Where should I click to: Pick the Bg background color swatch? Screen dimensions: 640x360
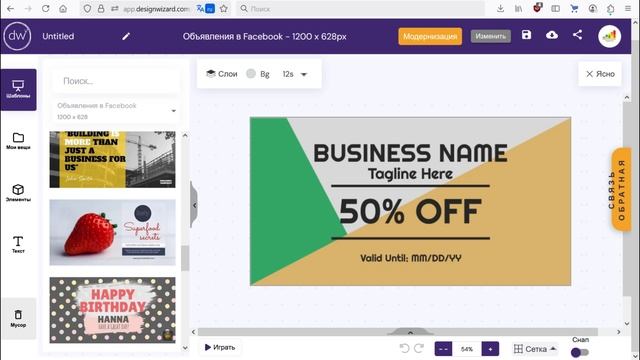point(251,73)
